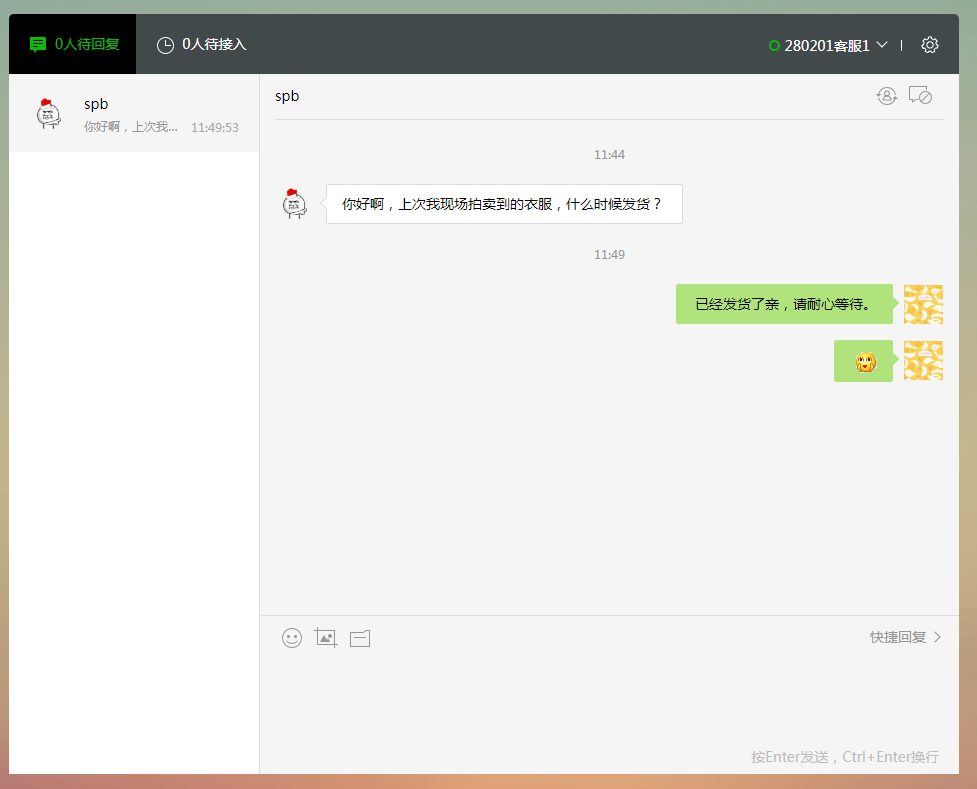The width and height of the screenshot is (977, 789).
Task: Open the emoji picker smiley icon
Action: [x=292, y=638]
